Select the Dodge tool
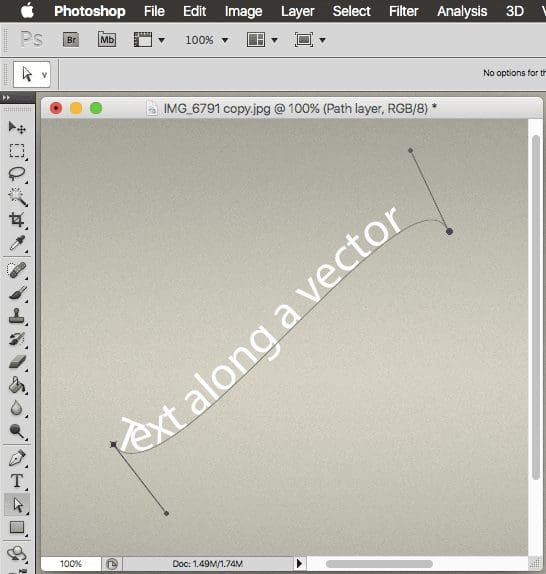Screen dimensions: 546x574 [x=17, y=431]
